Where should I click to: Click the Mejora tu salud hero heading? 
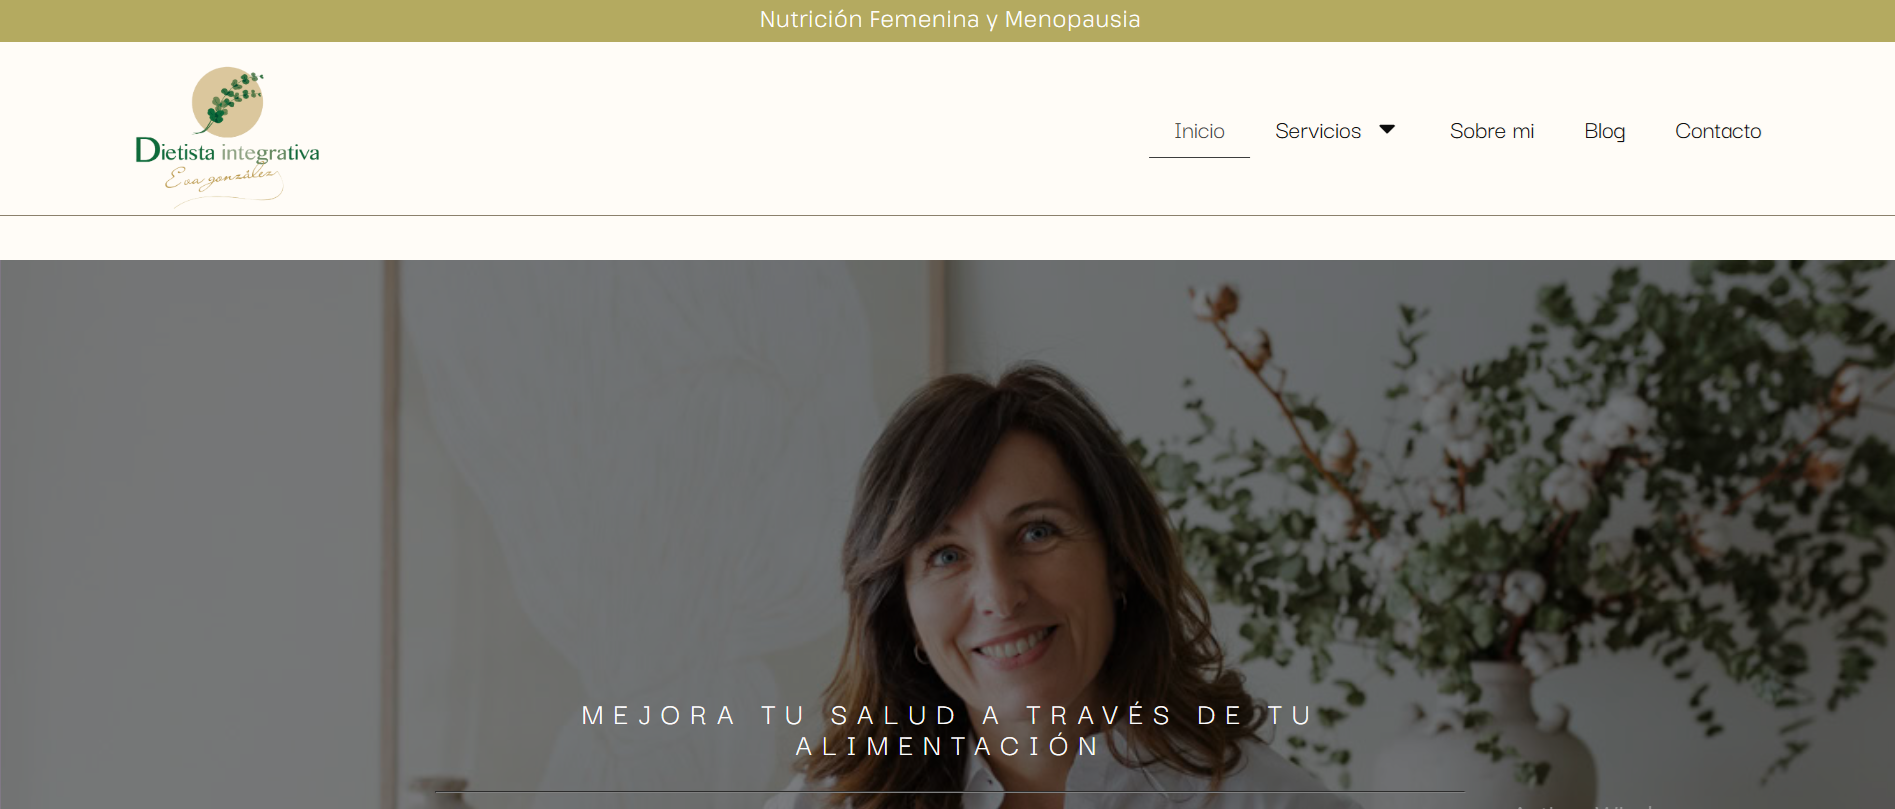947,730
